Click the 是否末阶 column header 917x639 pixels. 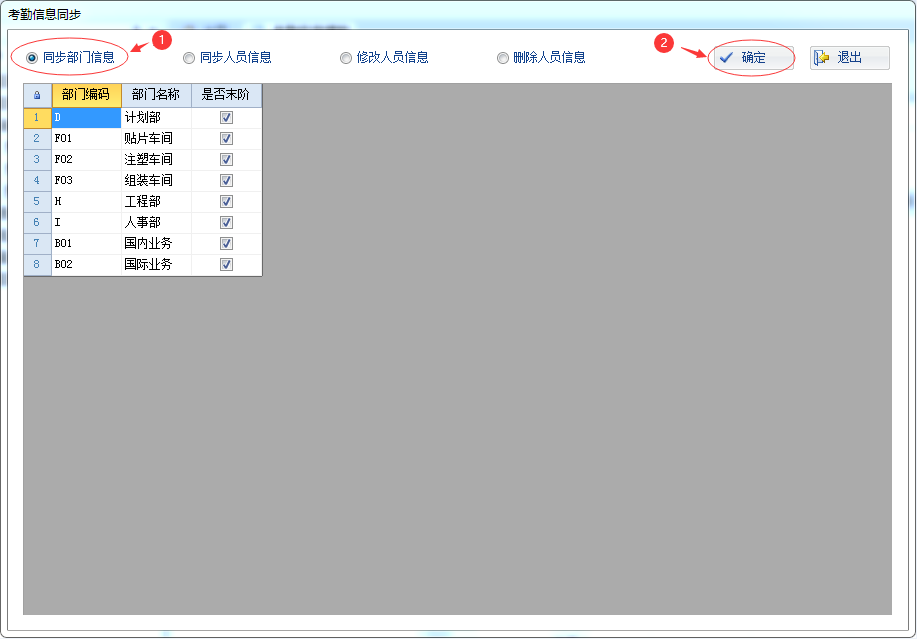click(226, 95)
